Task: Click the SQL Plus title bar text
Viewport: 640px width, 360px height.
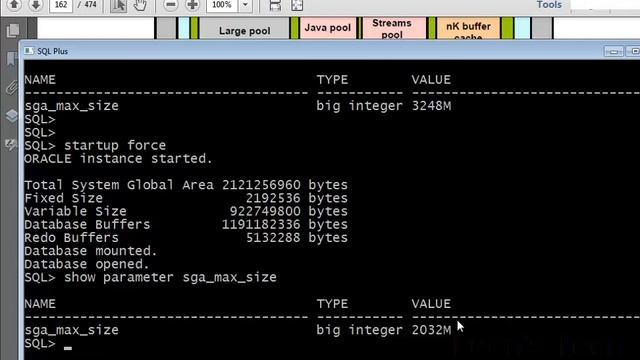Action: click(x=52, y=51)
